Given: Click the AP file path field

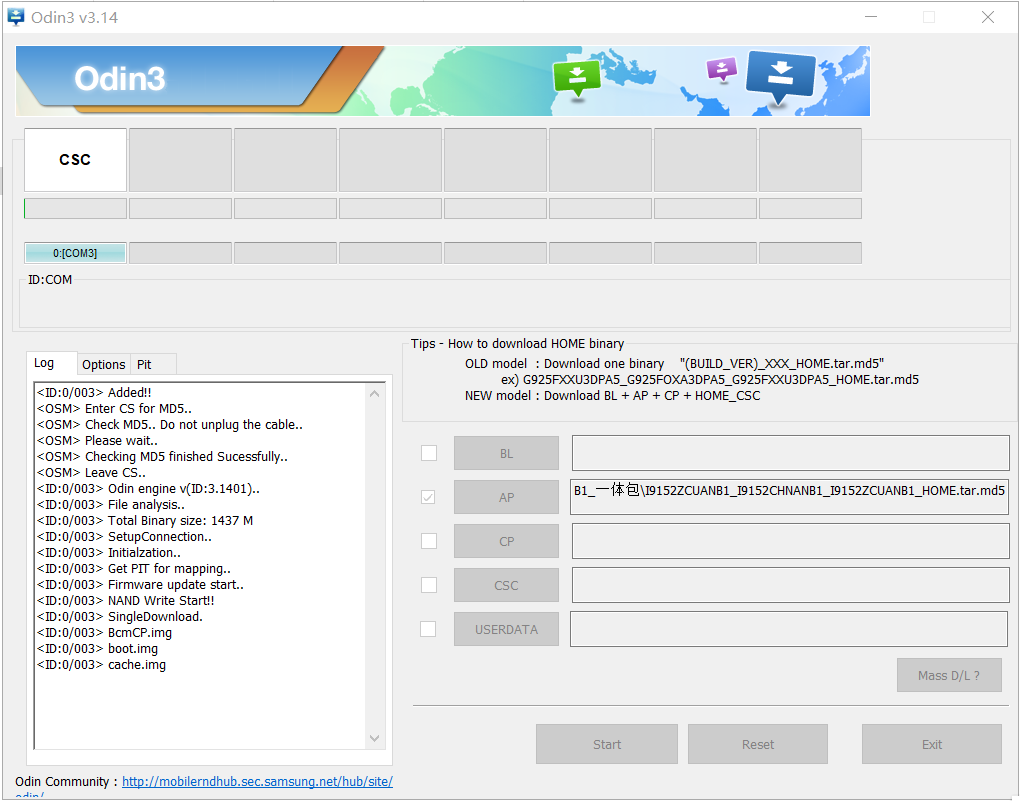Looking at the screenshot, I should coord(789,496).
